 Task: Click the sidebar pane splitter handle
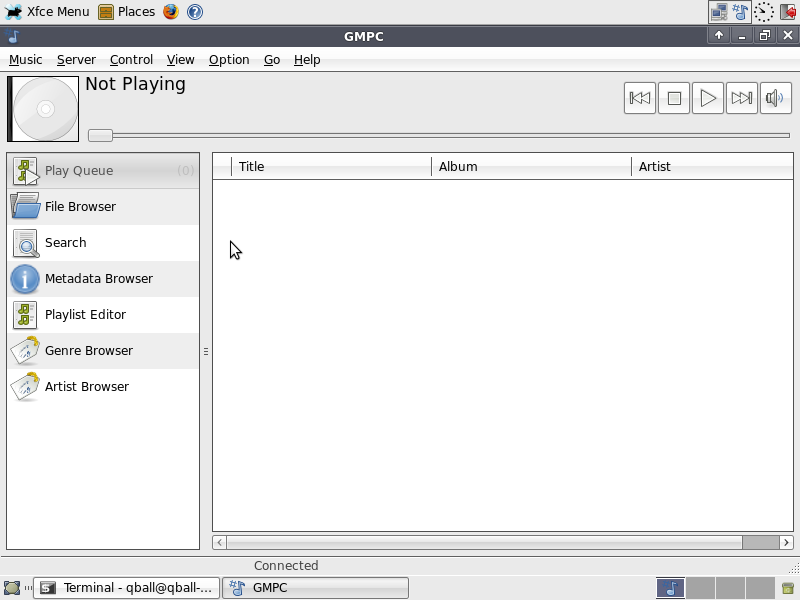click(x=206, y=352)
